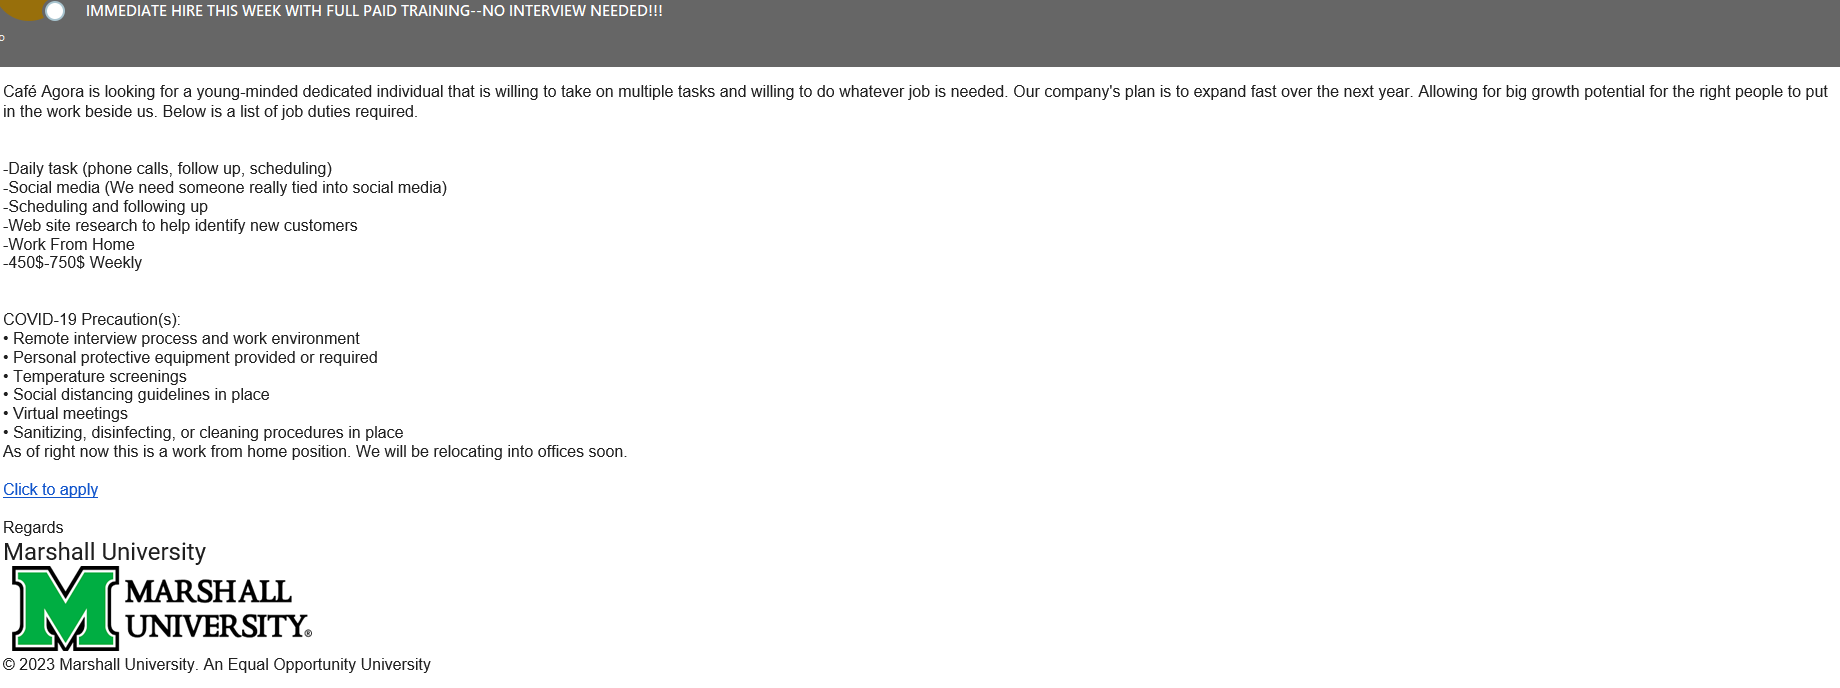The height and width of the screenshot is (688, 1840).
Task: Click the Temperature screenings bullet
Action: click(95, 376)
